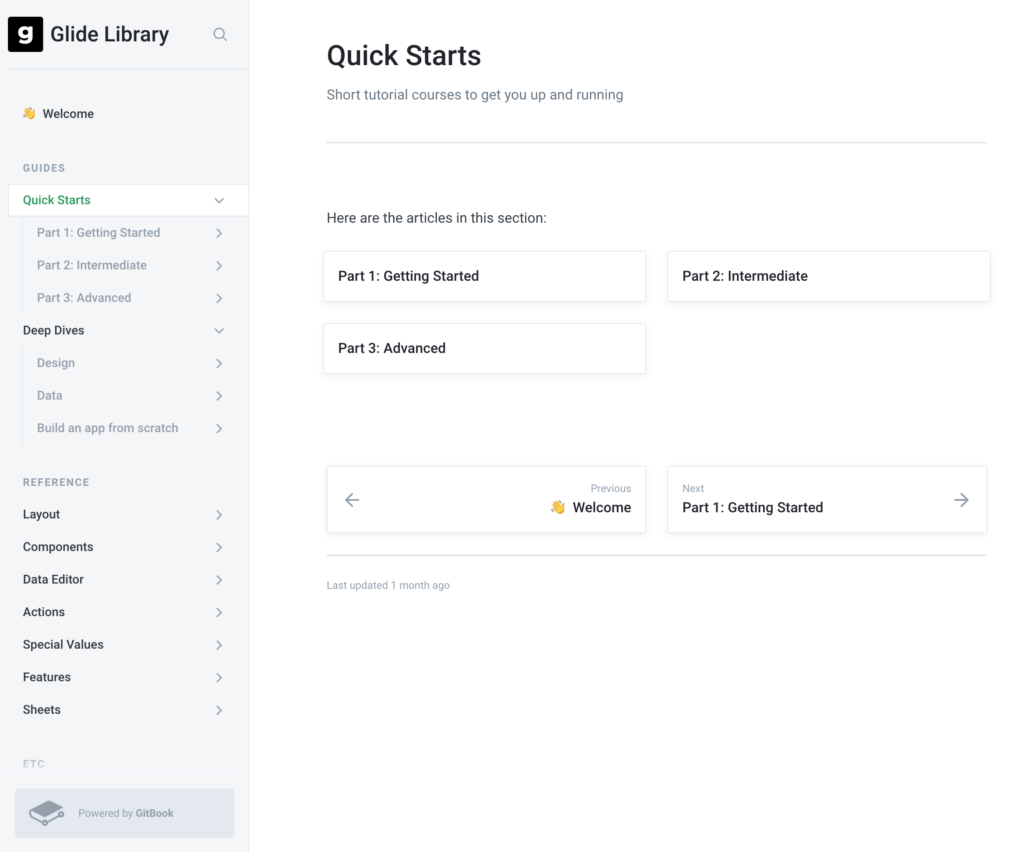Click the left arrow in Previous card
Image resolution: width=1024 pixels, height=852 pixels.
click(352, 500)
